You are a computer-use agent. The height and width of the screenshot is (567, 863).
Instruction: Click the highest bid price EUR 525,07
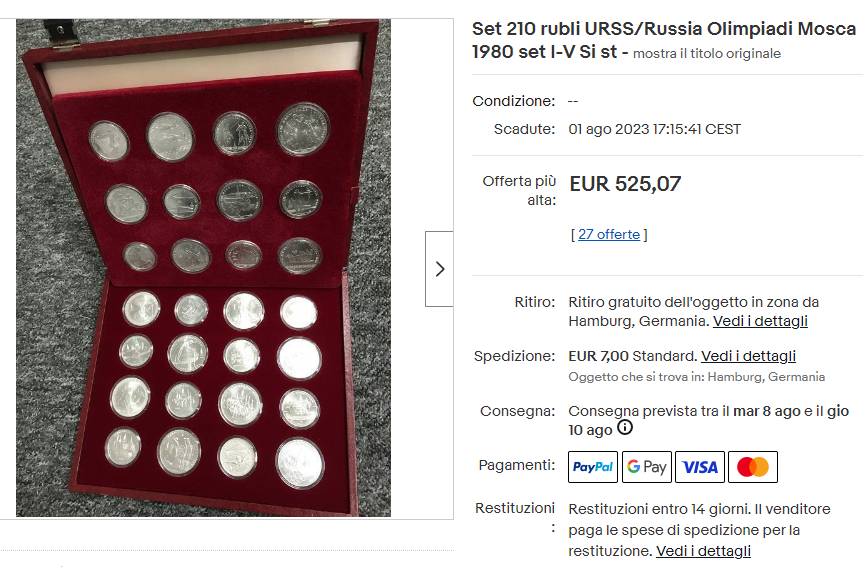(x=625, y=184)
